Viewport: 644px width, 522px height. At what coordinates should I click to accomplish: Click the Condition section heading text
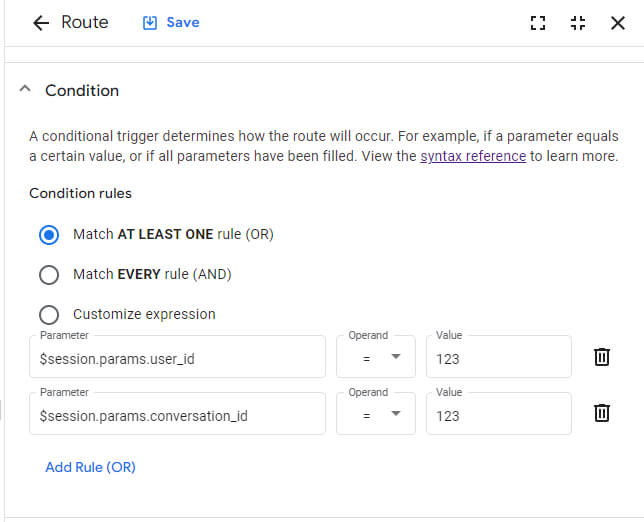coord(82,90)
